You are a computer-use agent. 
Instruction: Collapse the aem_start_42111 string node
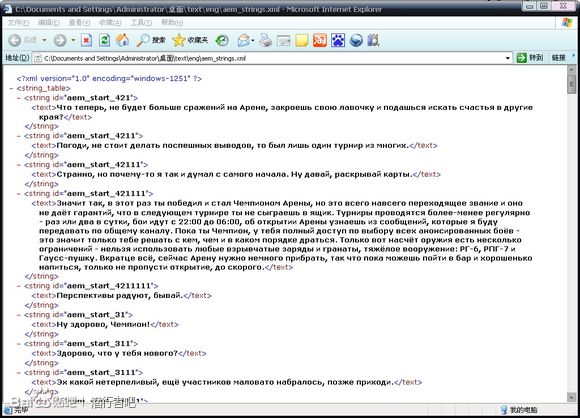pyautogui.click(x=18, y=165)
